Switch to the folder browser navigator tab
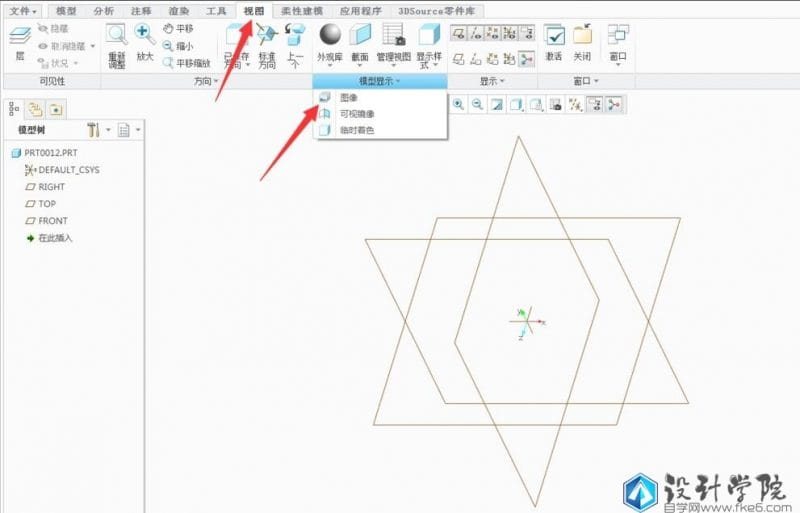 [35, 109]
